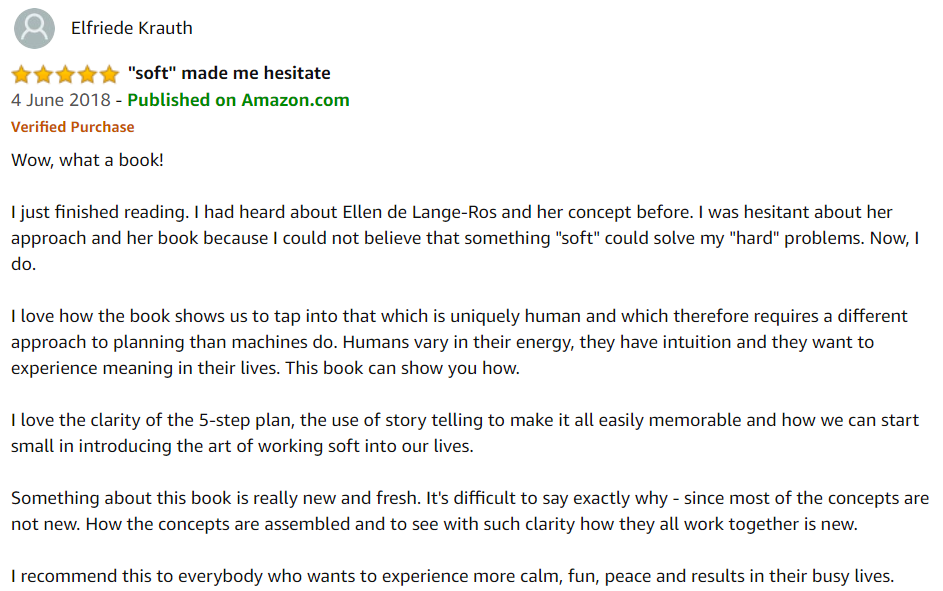The width and height of the screenshot is (943, 591).
Task: Click the third star of the rating
Action: click(x=65, y=74)
